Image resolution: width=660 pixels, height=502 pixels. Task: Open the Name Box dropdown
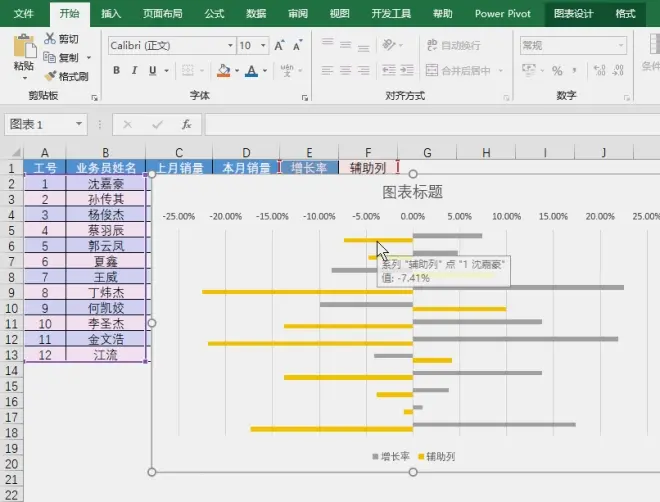click(79, 124)
